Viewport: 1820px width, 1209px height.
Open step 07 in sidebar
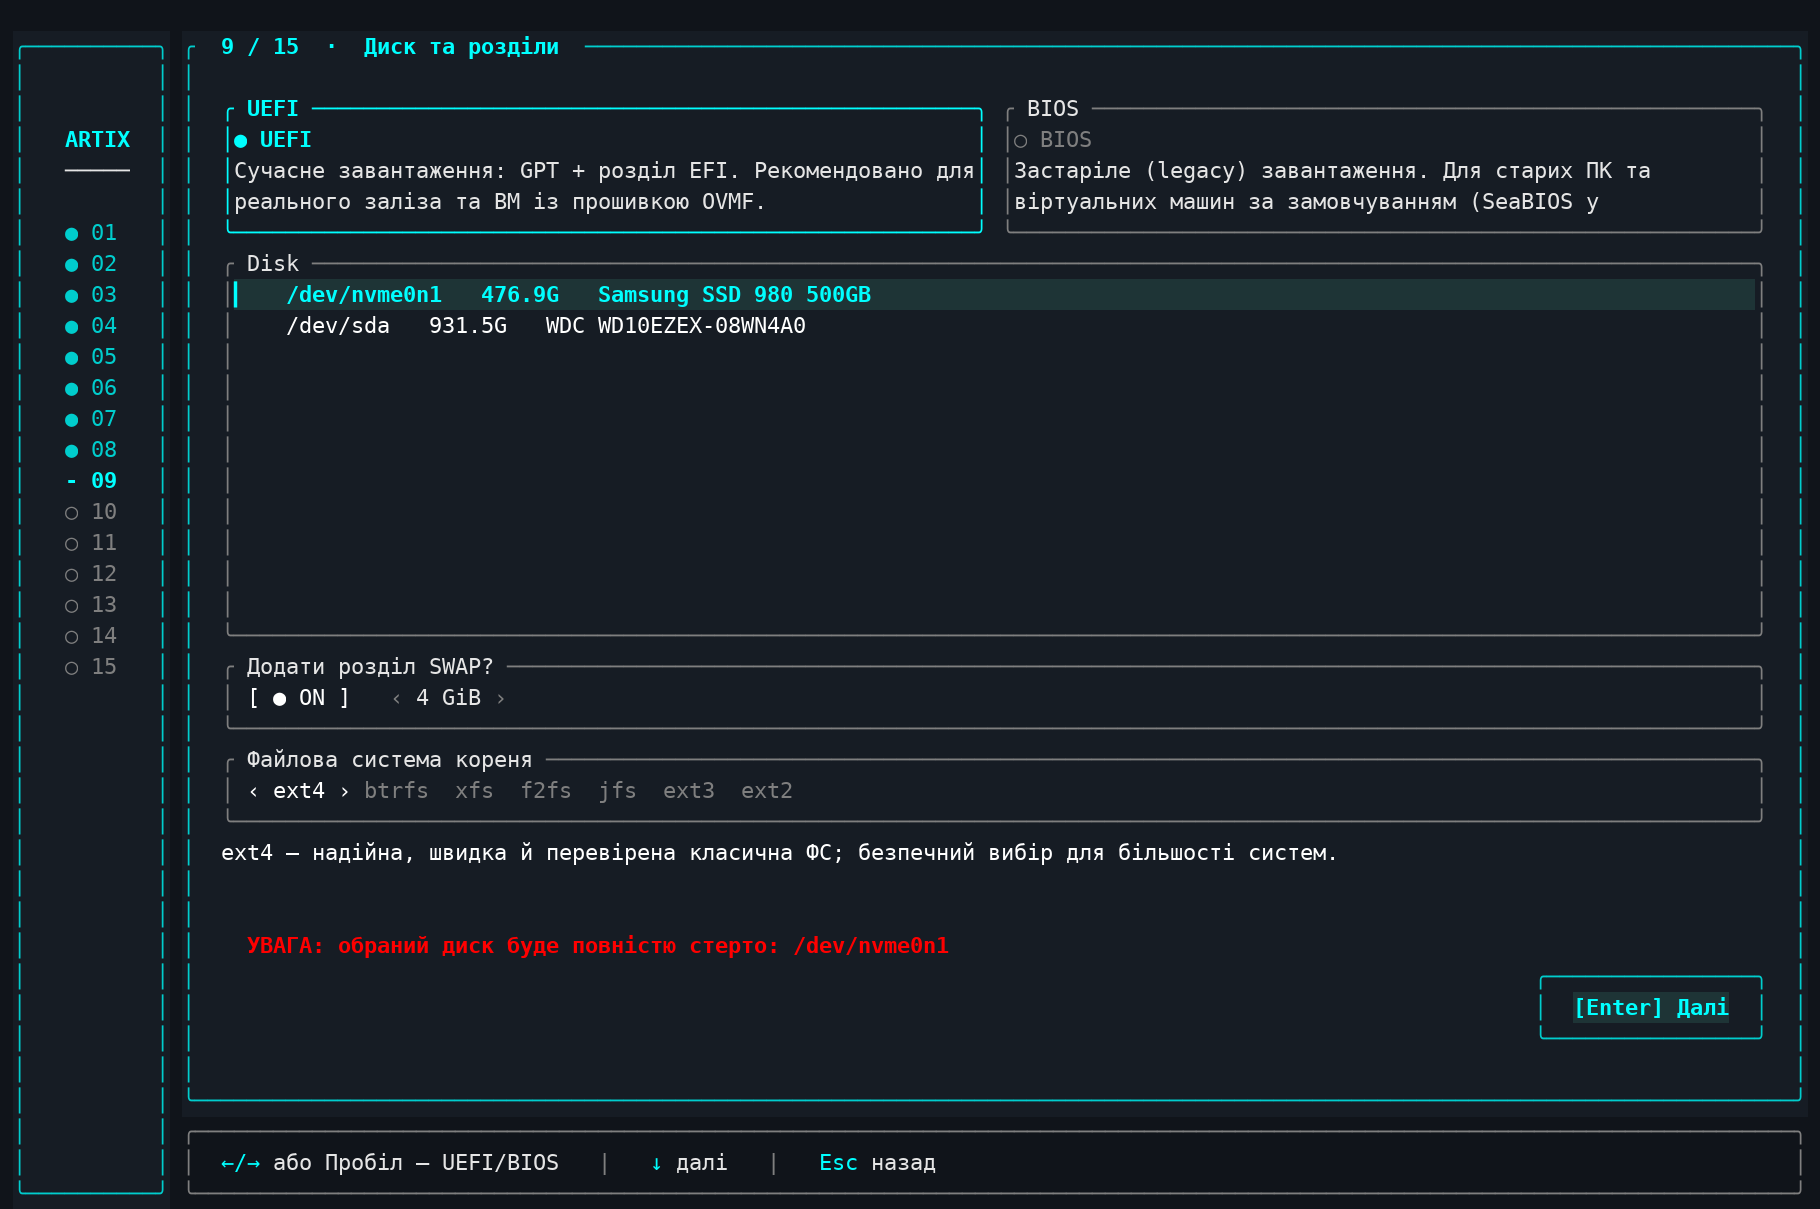[x=91, y=419]
